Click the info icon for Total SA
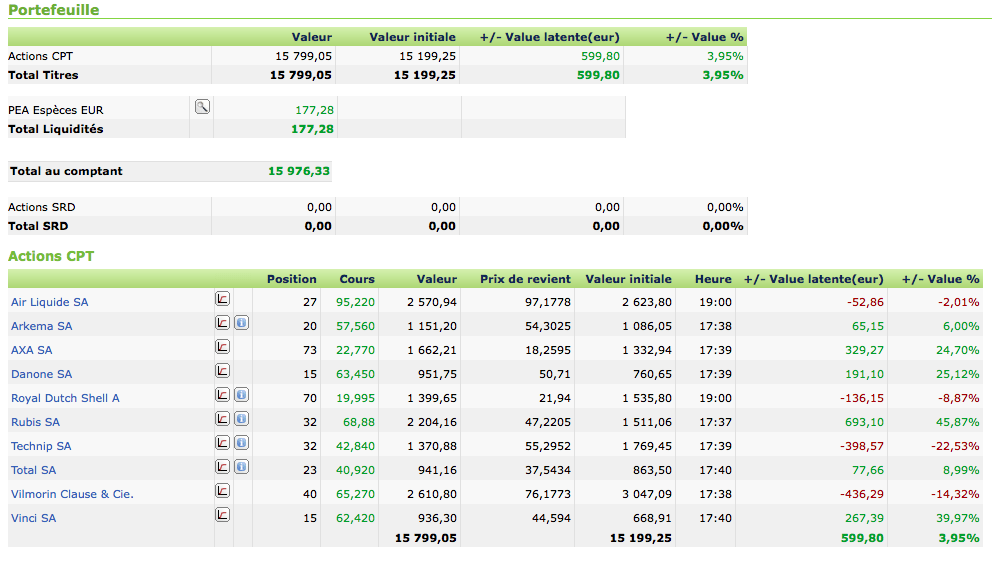 click(x=241, y=467)
